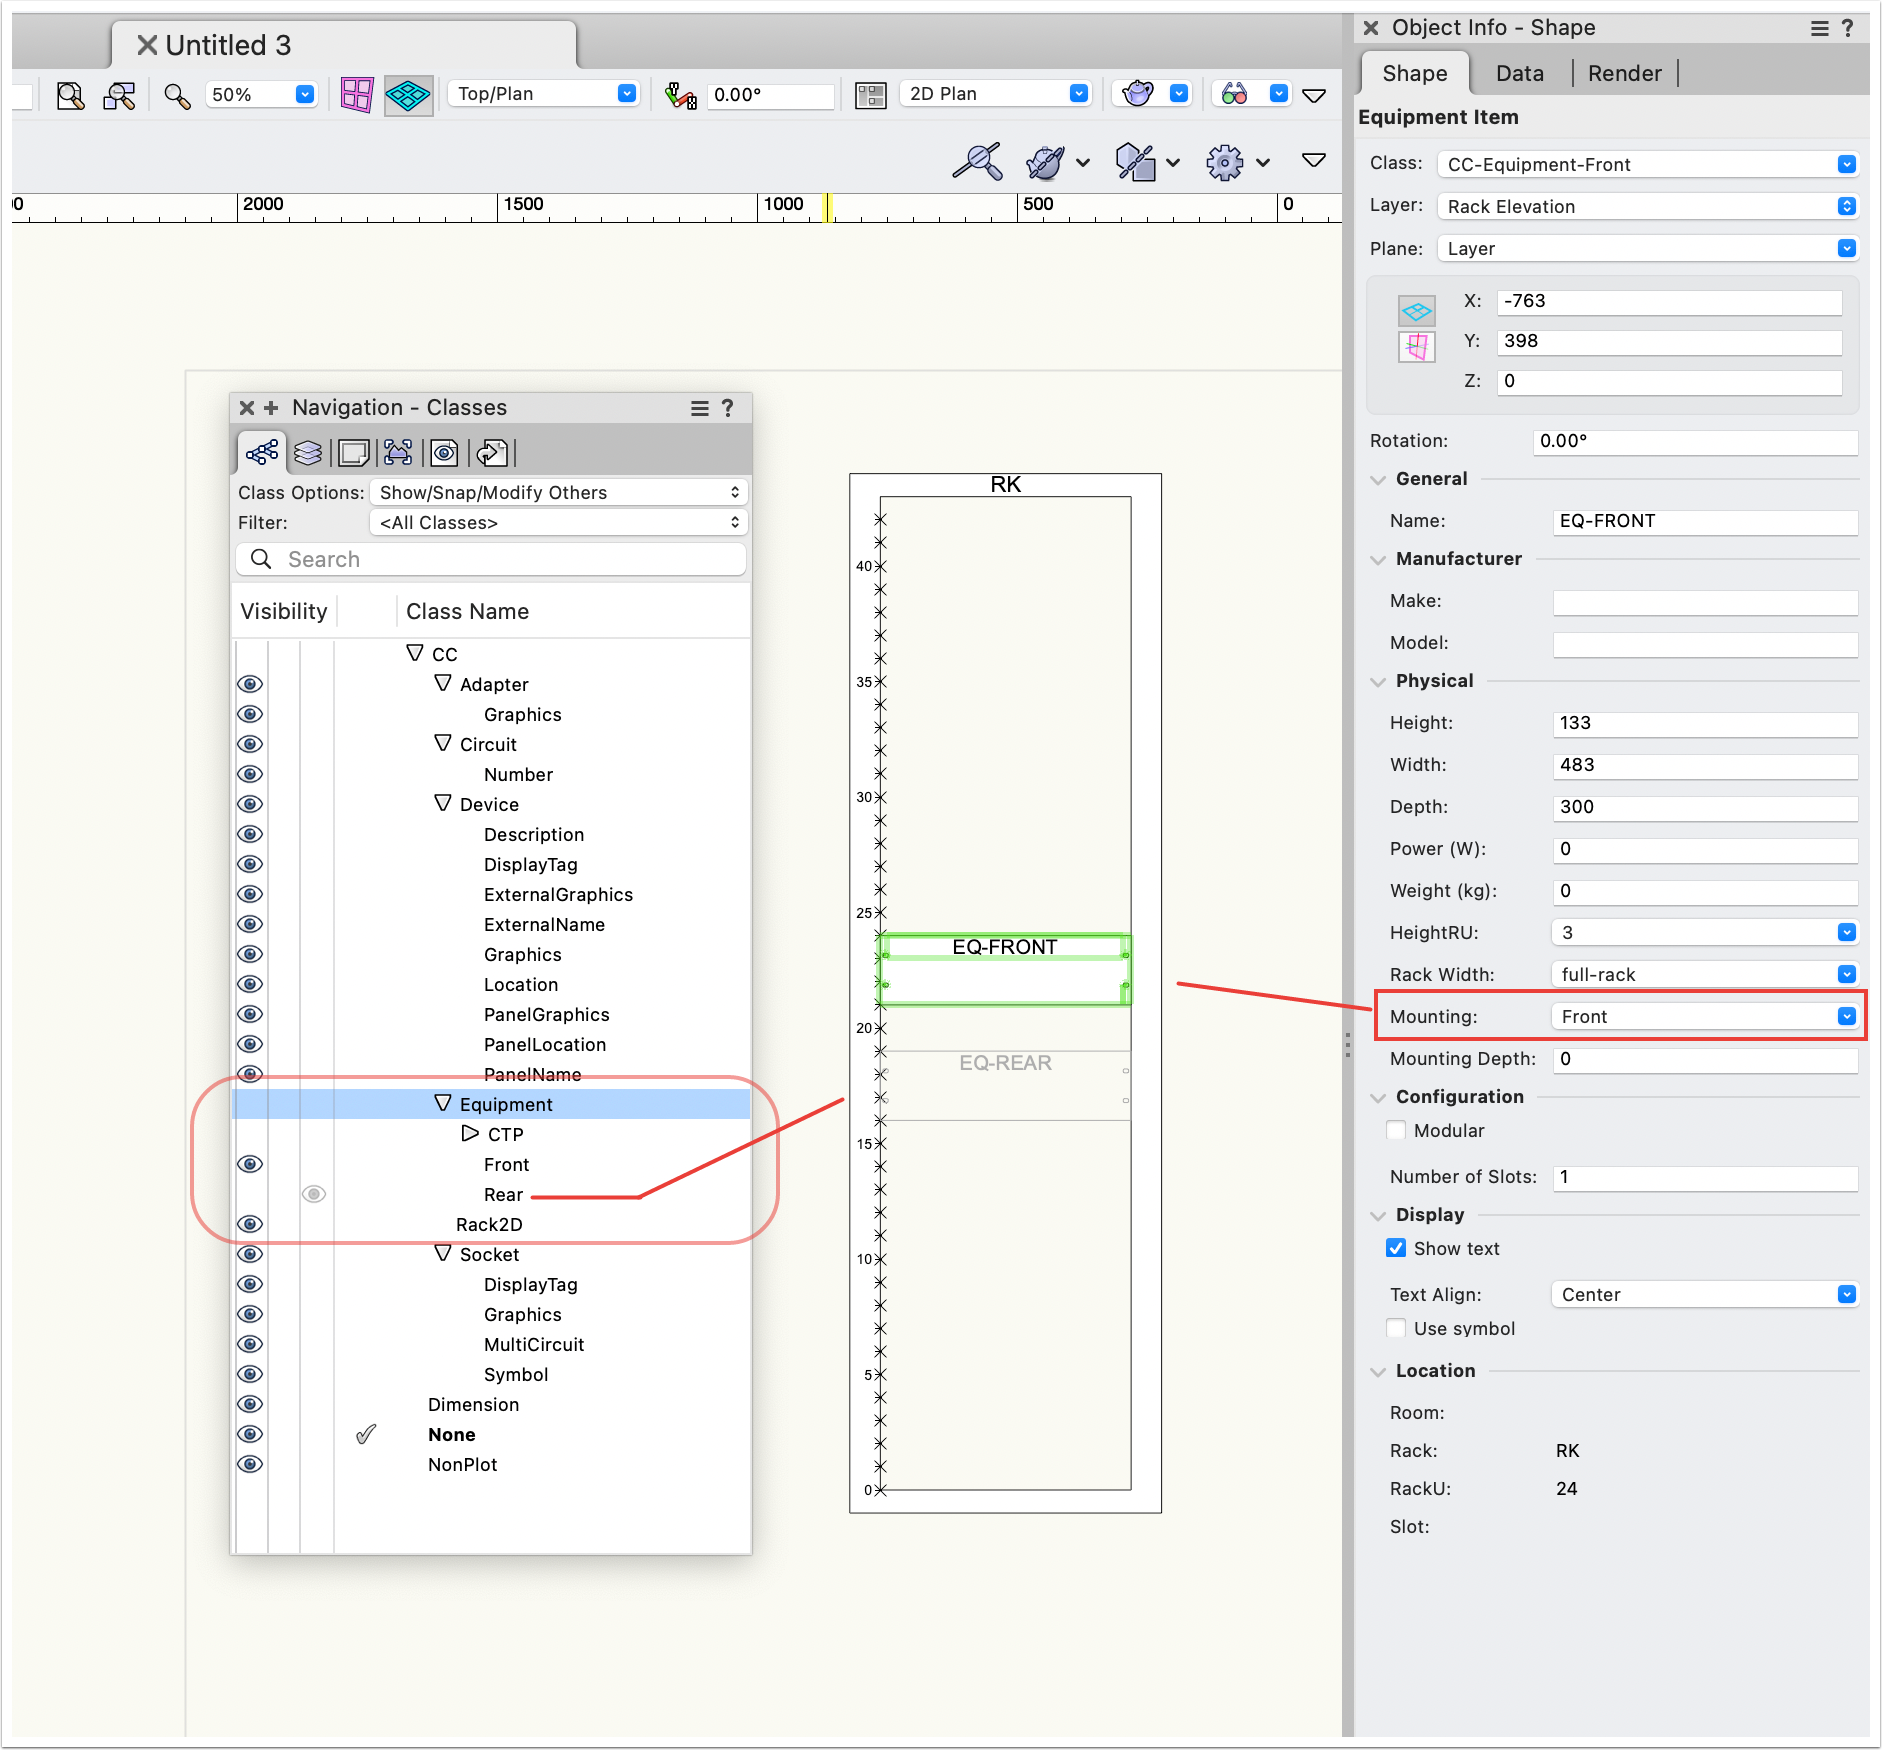Collapse the Equipment class tree node
1882x1750 pixels.
pos(443,1103)
